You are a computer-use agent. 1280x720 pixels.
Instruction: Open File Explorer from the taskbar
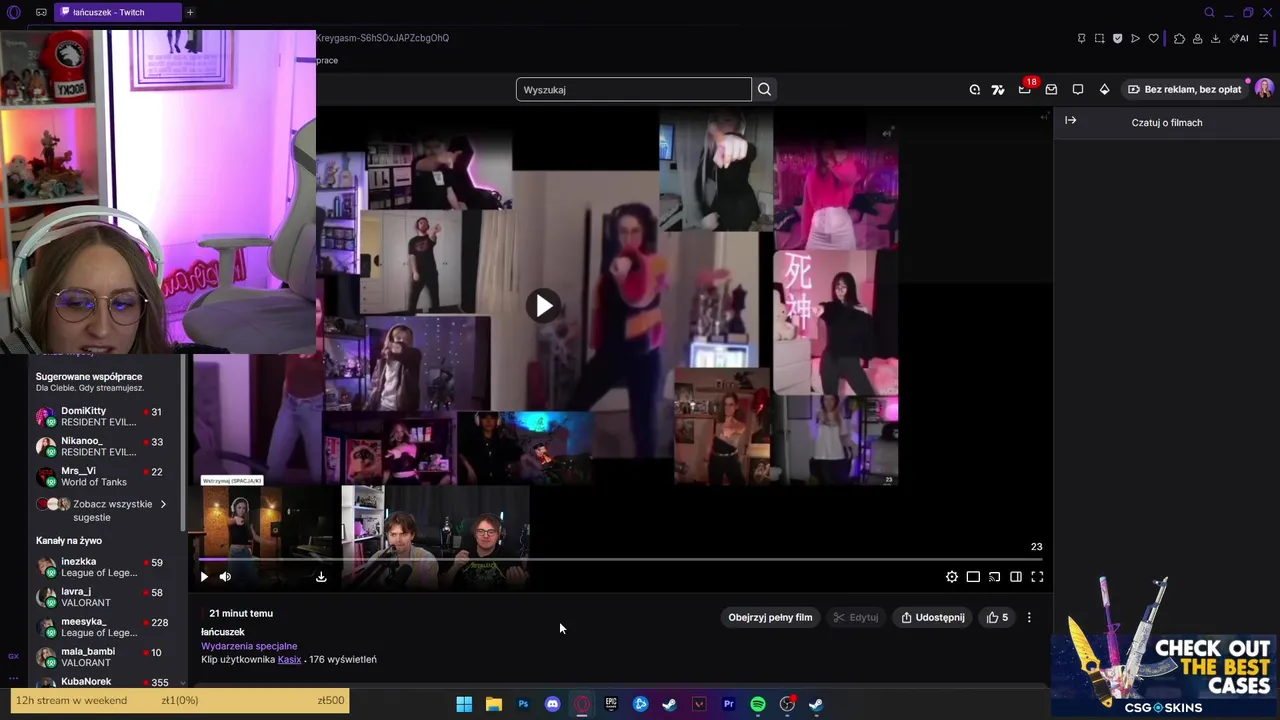click(x=493, y=704)
